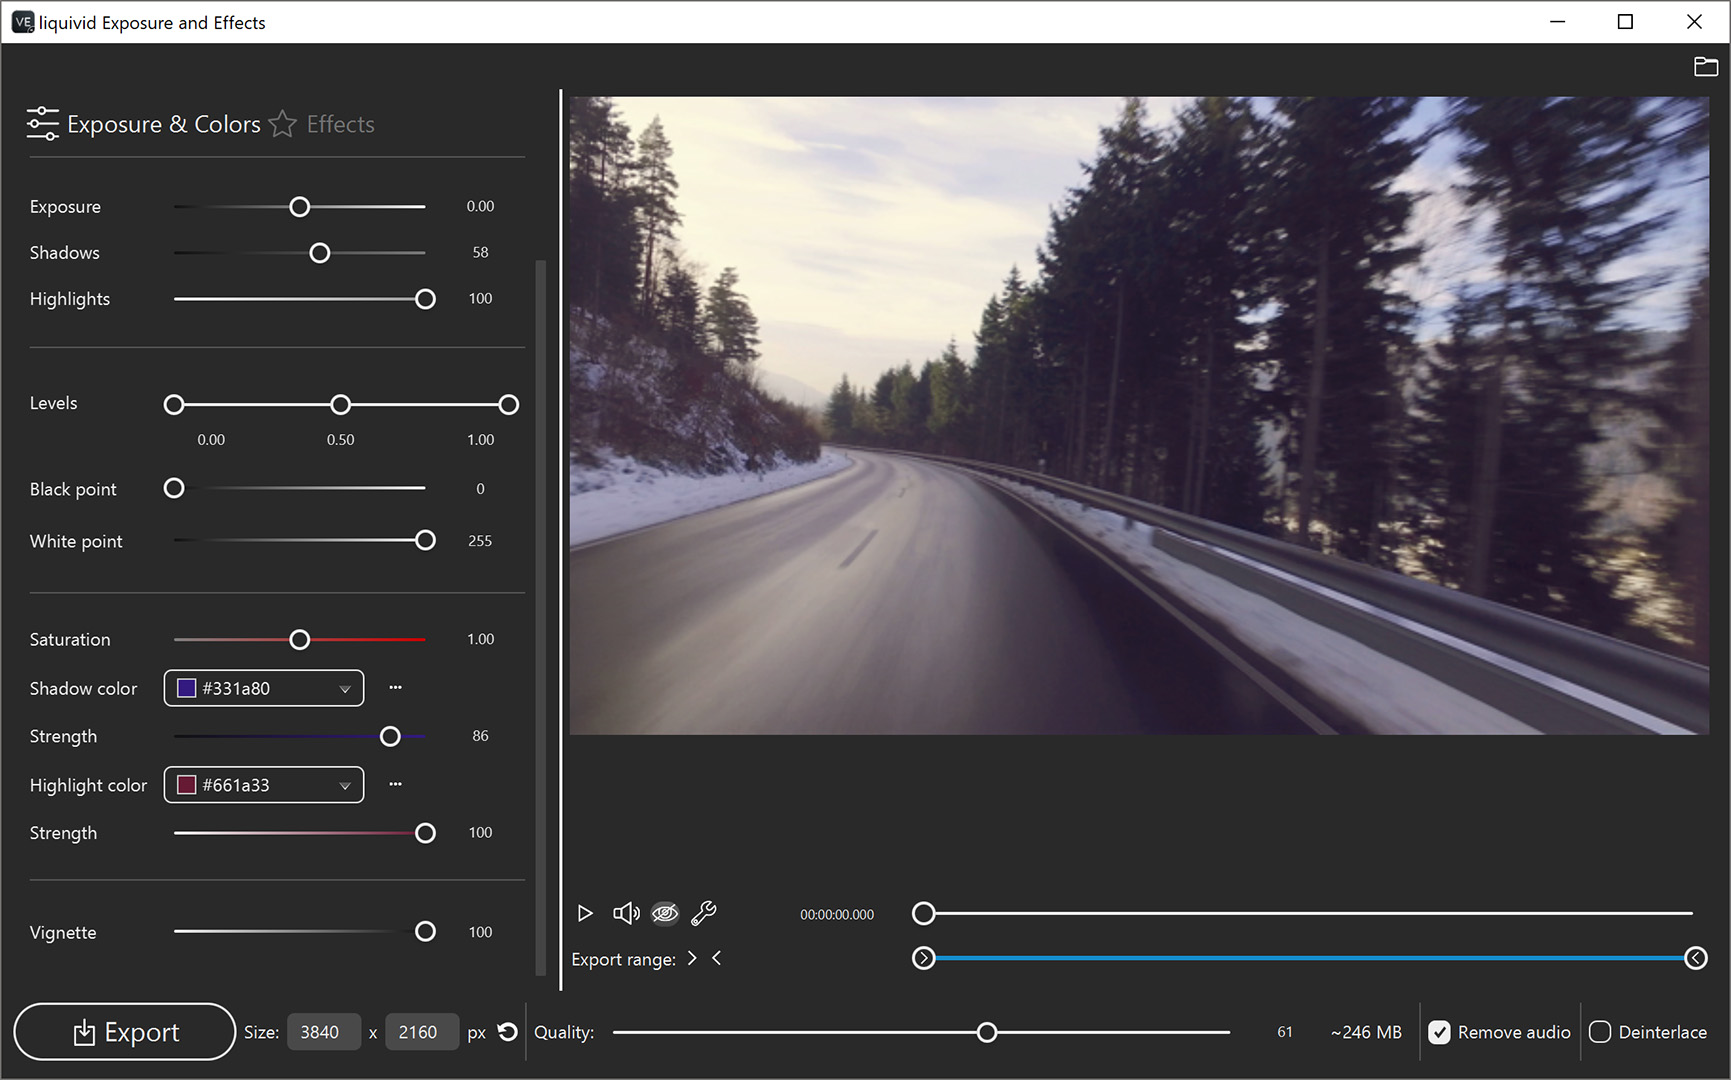Reset the export size with the undo arrow
The width and height of the screenshot is (1731, 1080).
click(507, 1031)
